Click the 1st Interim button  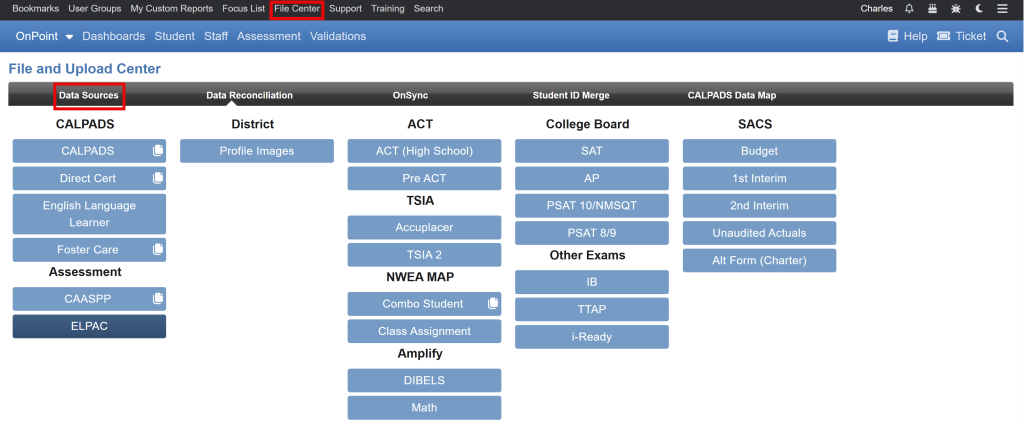click(760, 178)
